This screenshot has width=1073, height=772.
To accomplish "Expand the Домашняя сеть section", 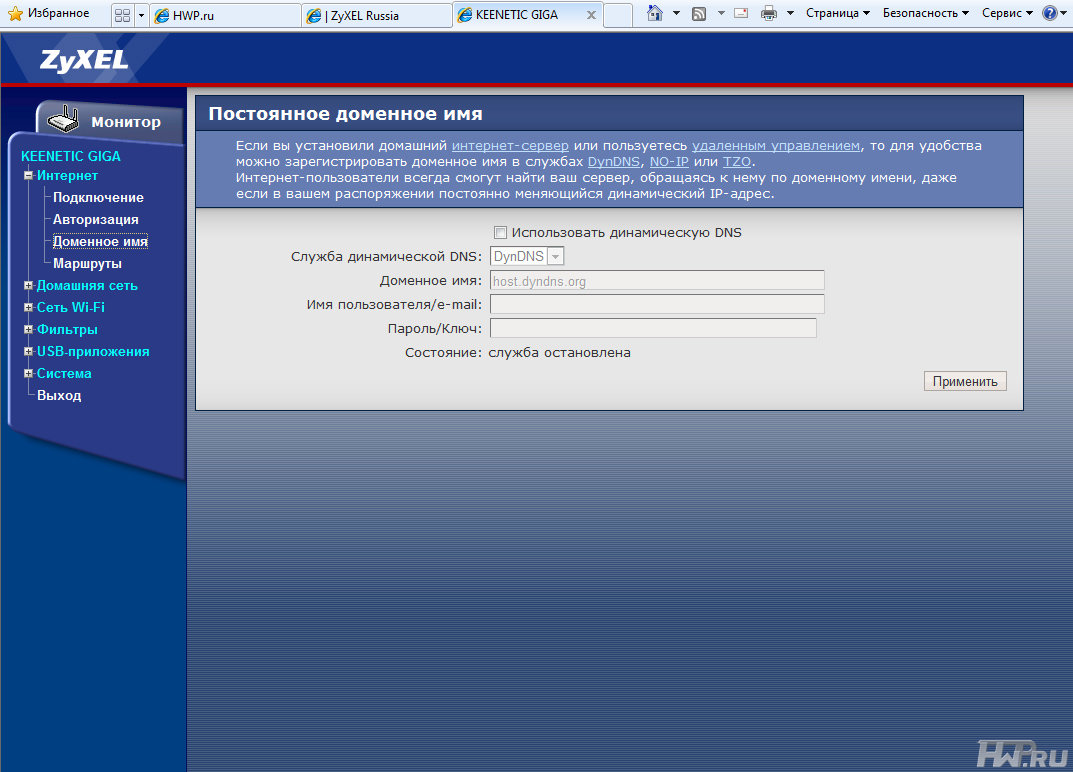I will (28, 285).
